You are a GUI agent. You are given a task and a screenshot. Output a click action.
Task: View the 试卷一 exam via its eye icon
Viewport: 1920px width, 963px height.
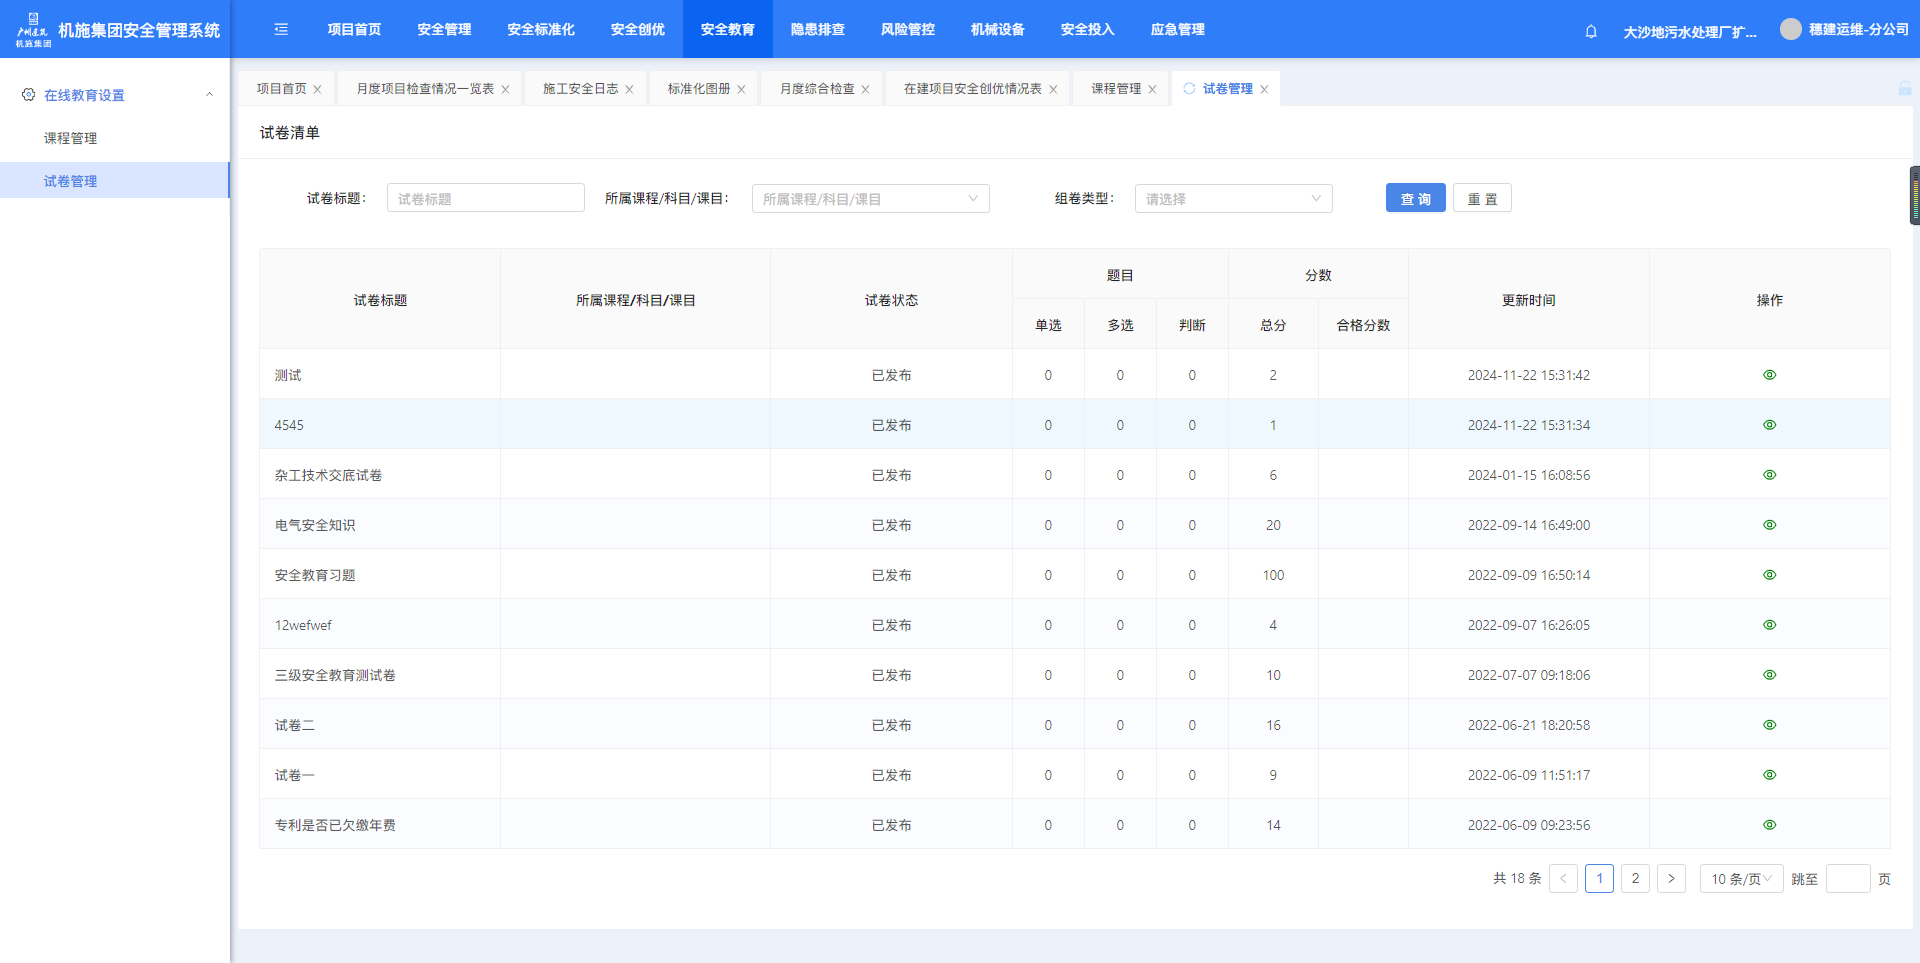click(1769, 775)
